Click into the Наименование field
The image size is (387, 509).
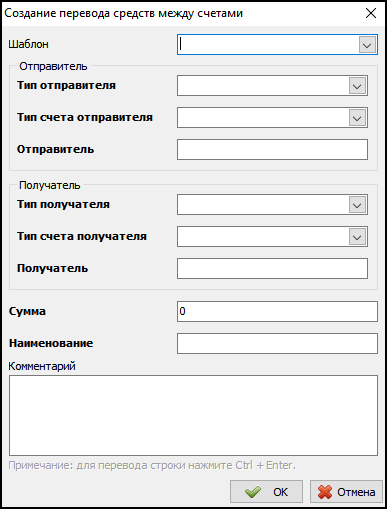(x=277, y=343)
